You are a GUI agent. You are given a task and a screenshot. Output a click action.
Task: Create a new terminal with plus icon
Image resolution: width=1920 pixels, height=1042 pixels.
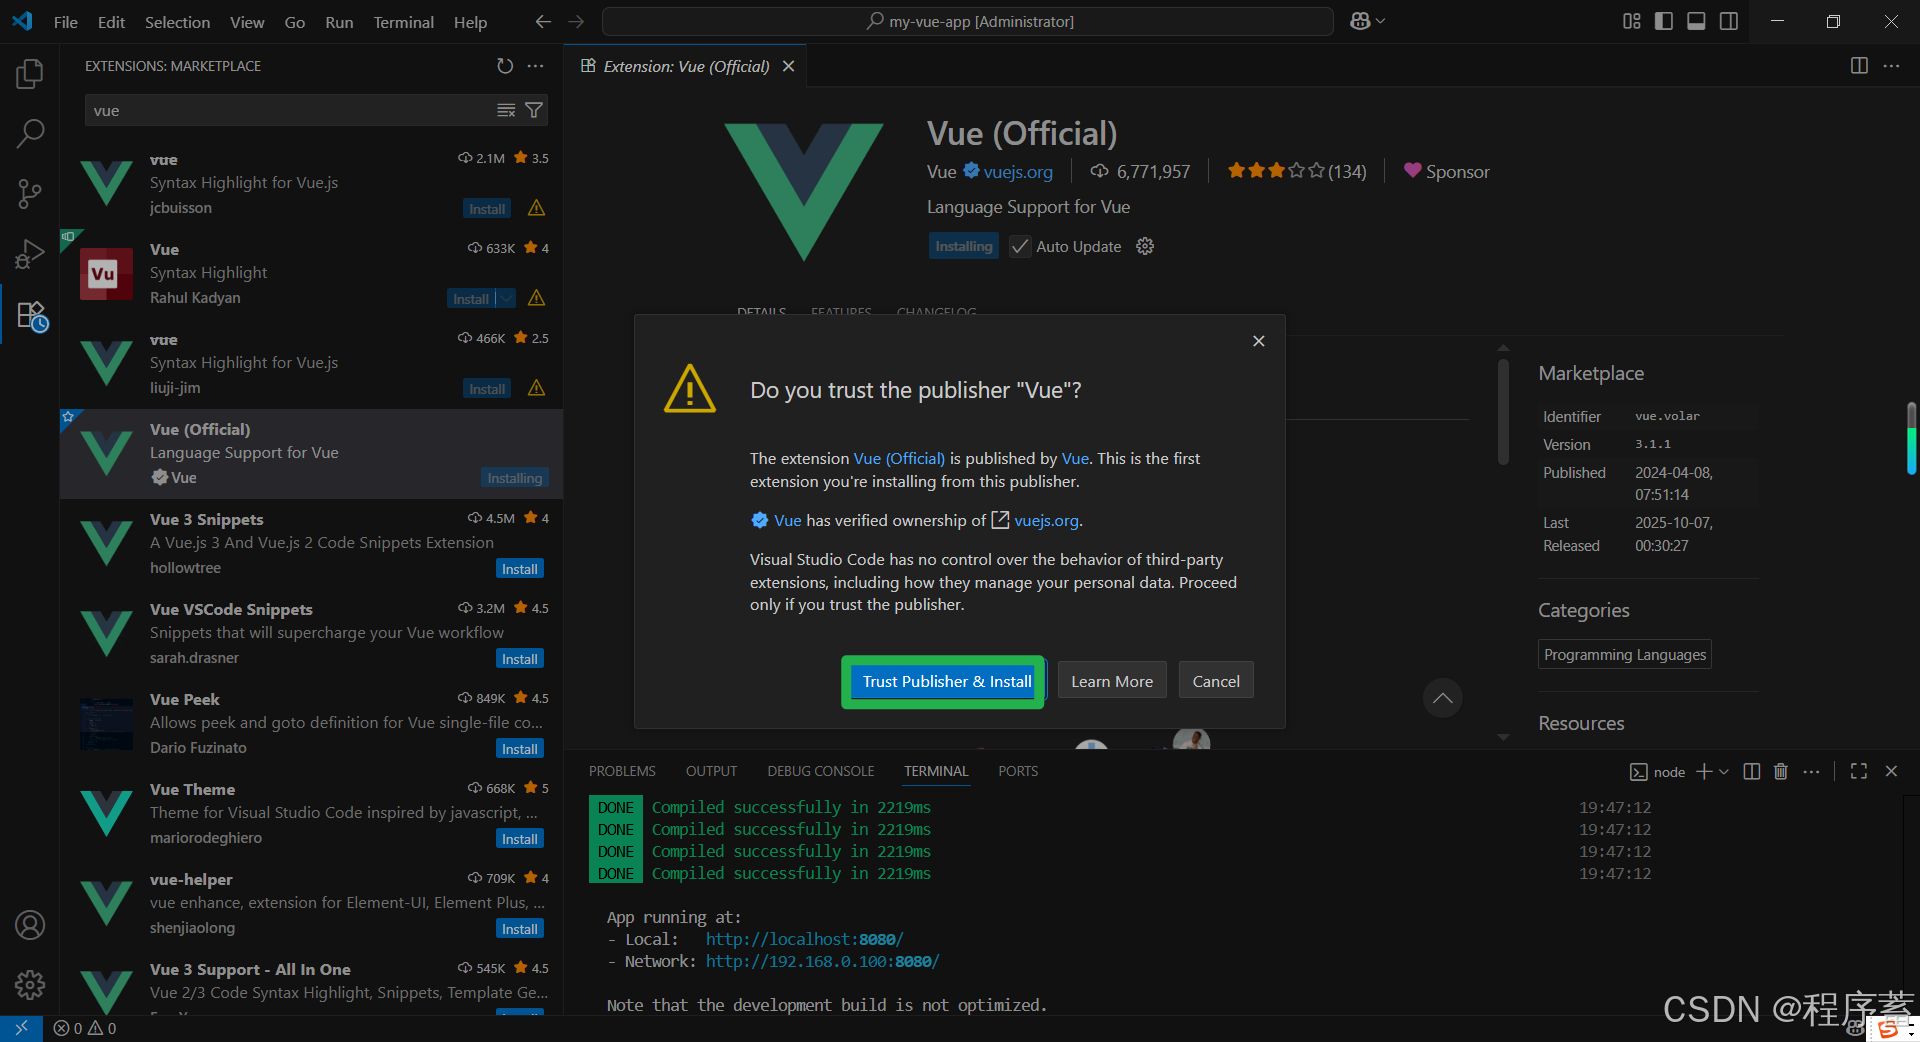coord(1704,771)
